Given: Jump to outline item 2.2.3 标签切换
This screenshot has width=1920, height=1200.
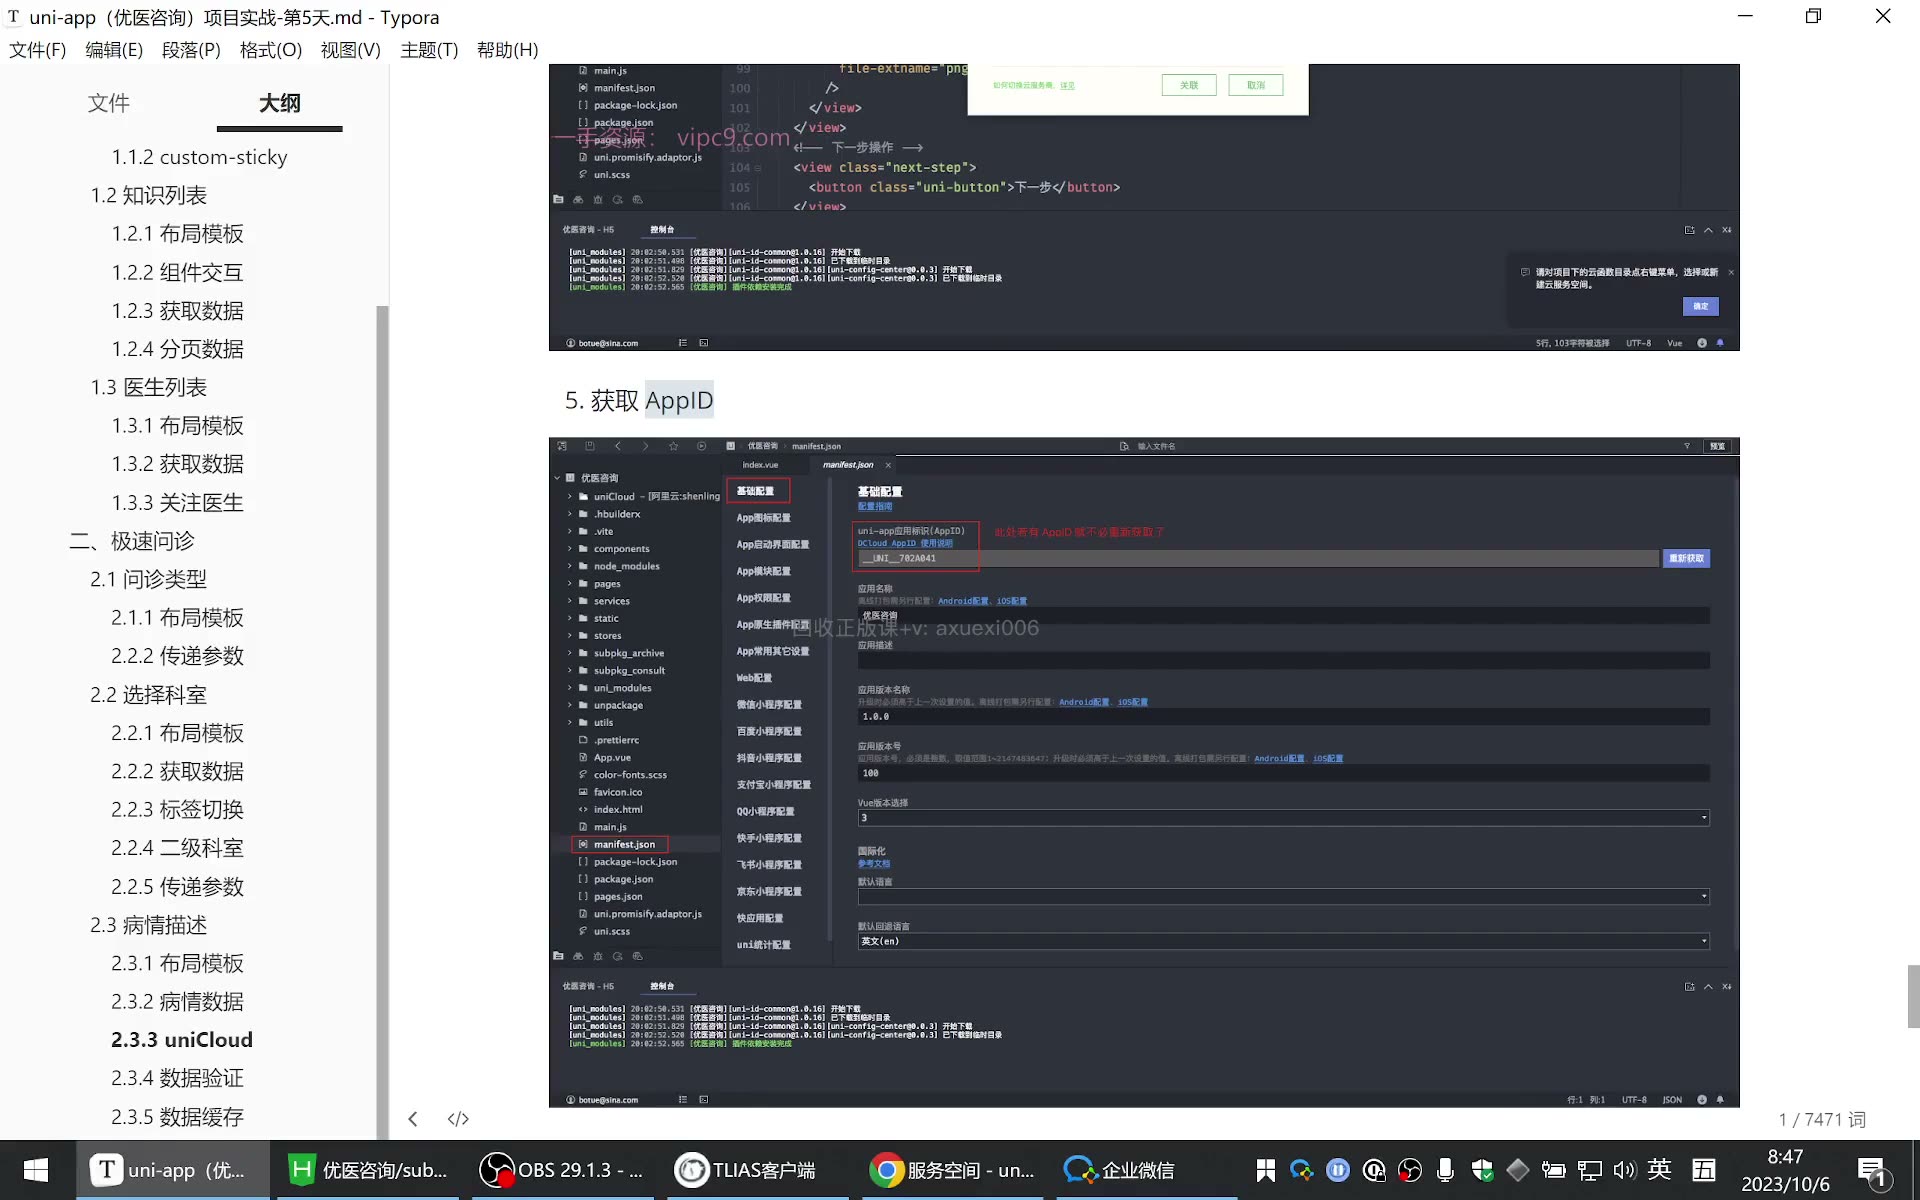Looking at the screenshot, I should (177, 810).
